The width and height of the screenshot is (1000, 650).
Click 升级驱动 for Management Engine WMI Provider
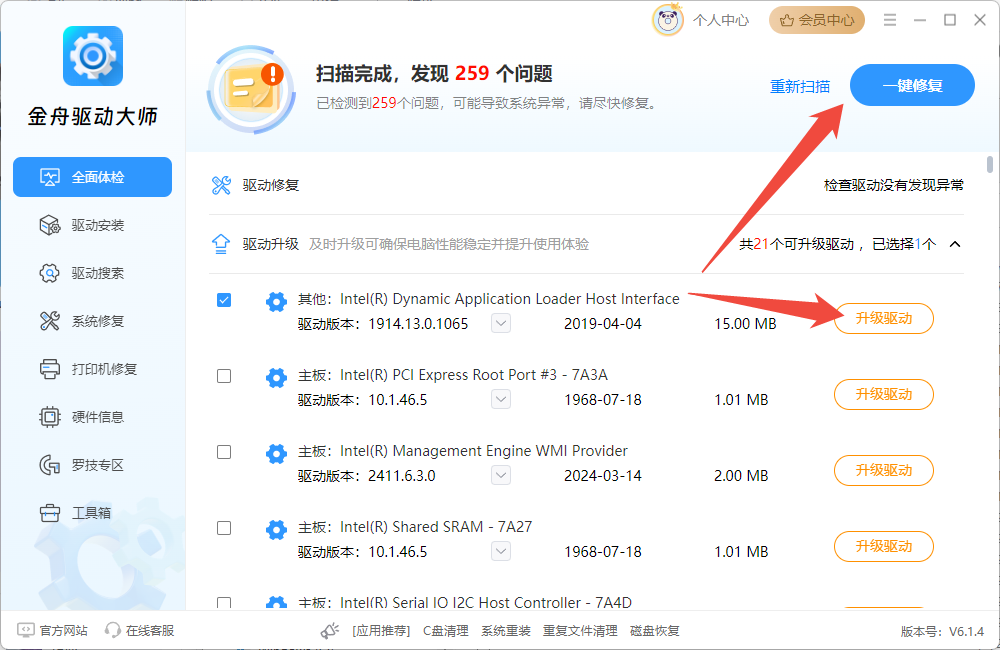(x=884, y=470)
